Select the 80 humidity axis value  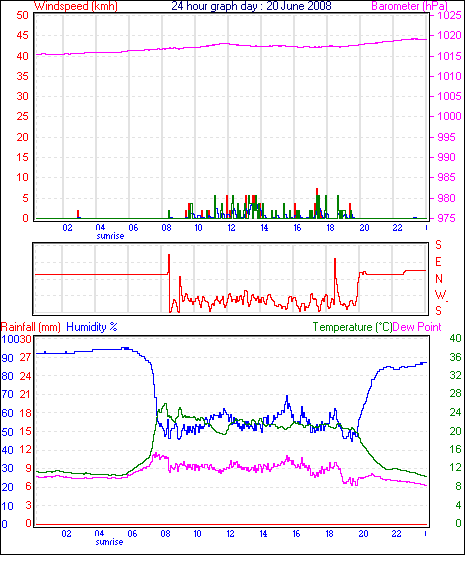coord(7,376)
